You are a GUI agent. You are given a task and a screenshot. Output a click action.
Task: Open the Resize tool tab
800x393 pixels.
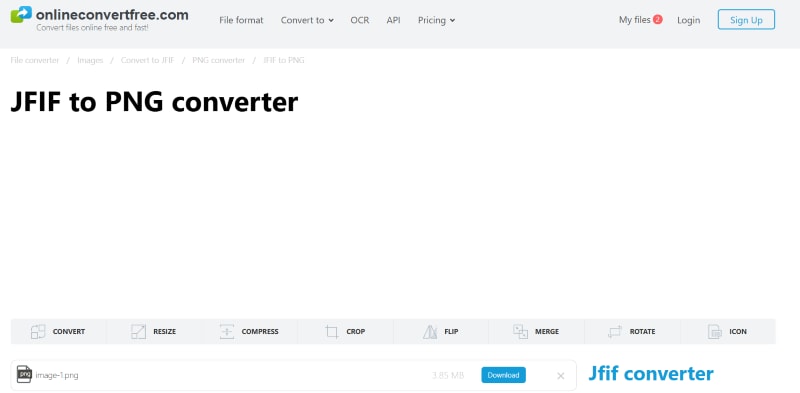(x=154, y=331)
